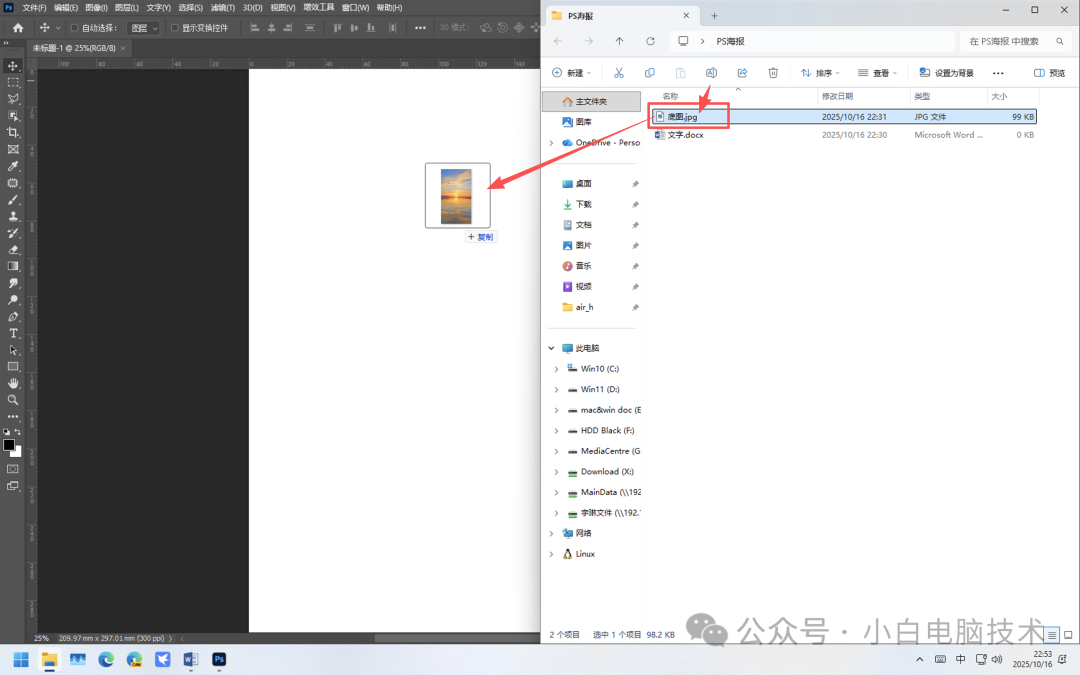Click the Cut icon in Explorer toolbar
1080x675 pixels.
click(619, 72)
